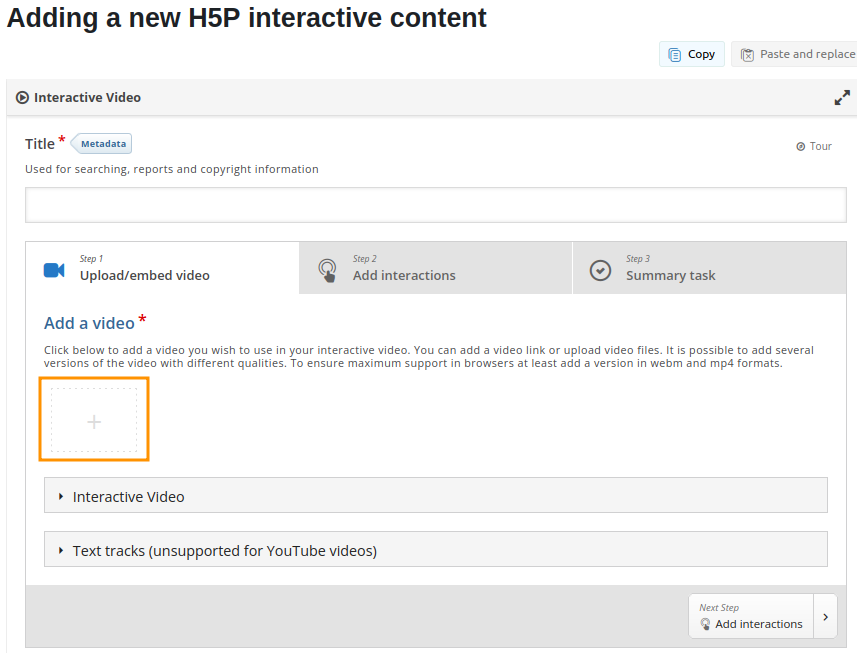Viewport: 857px width, 653px height.
Task: Click the Paste and replace button
Action: point(794,54)
